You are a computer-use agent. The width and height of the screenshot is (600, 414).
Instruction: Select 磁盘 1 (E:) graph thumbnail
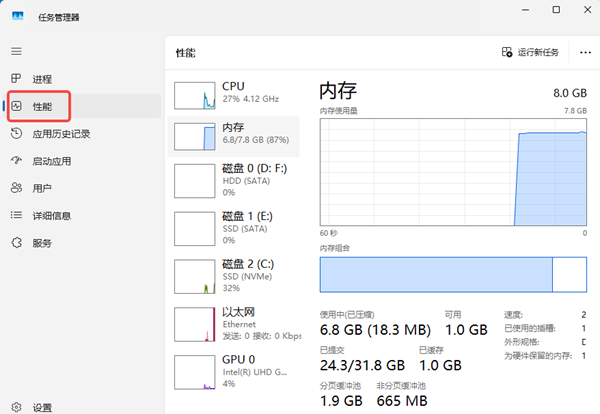point(194,229)
